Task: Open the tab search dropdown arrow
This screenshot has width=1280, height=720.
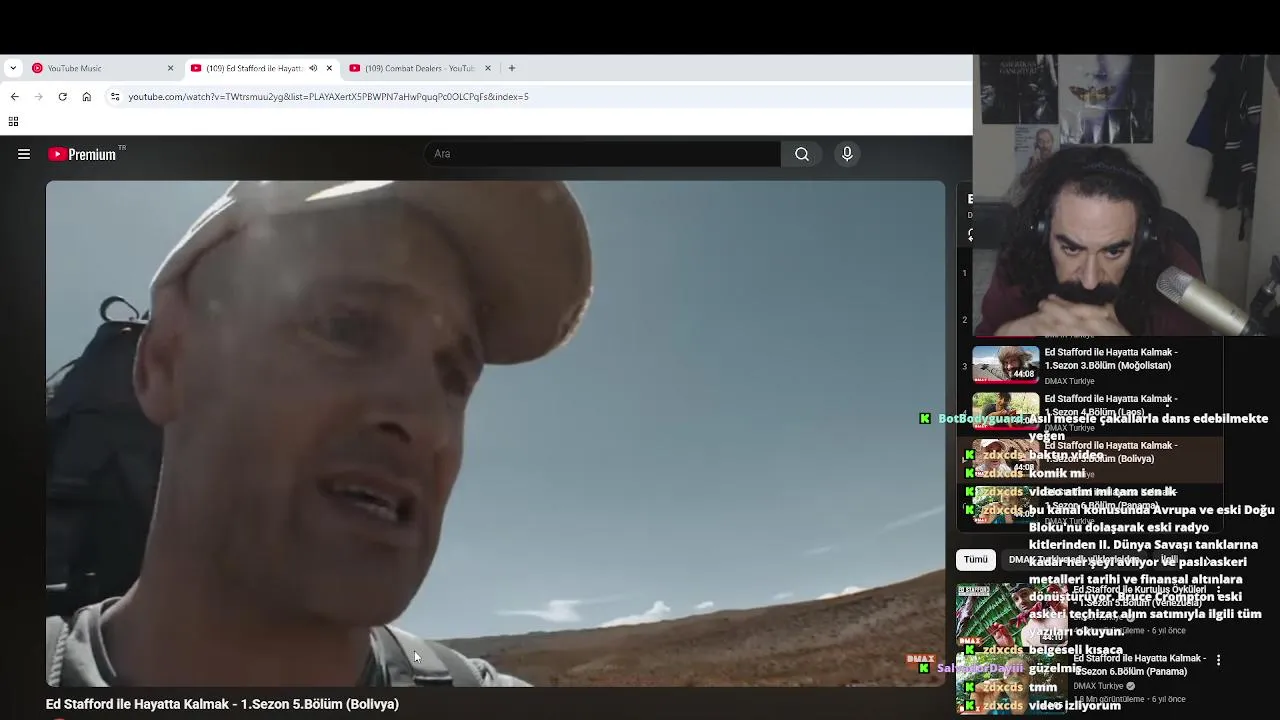Action: [12, 68]
